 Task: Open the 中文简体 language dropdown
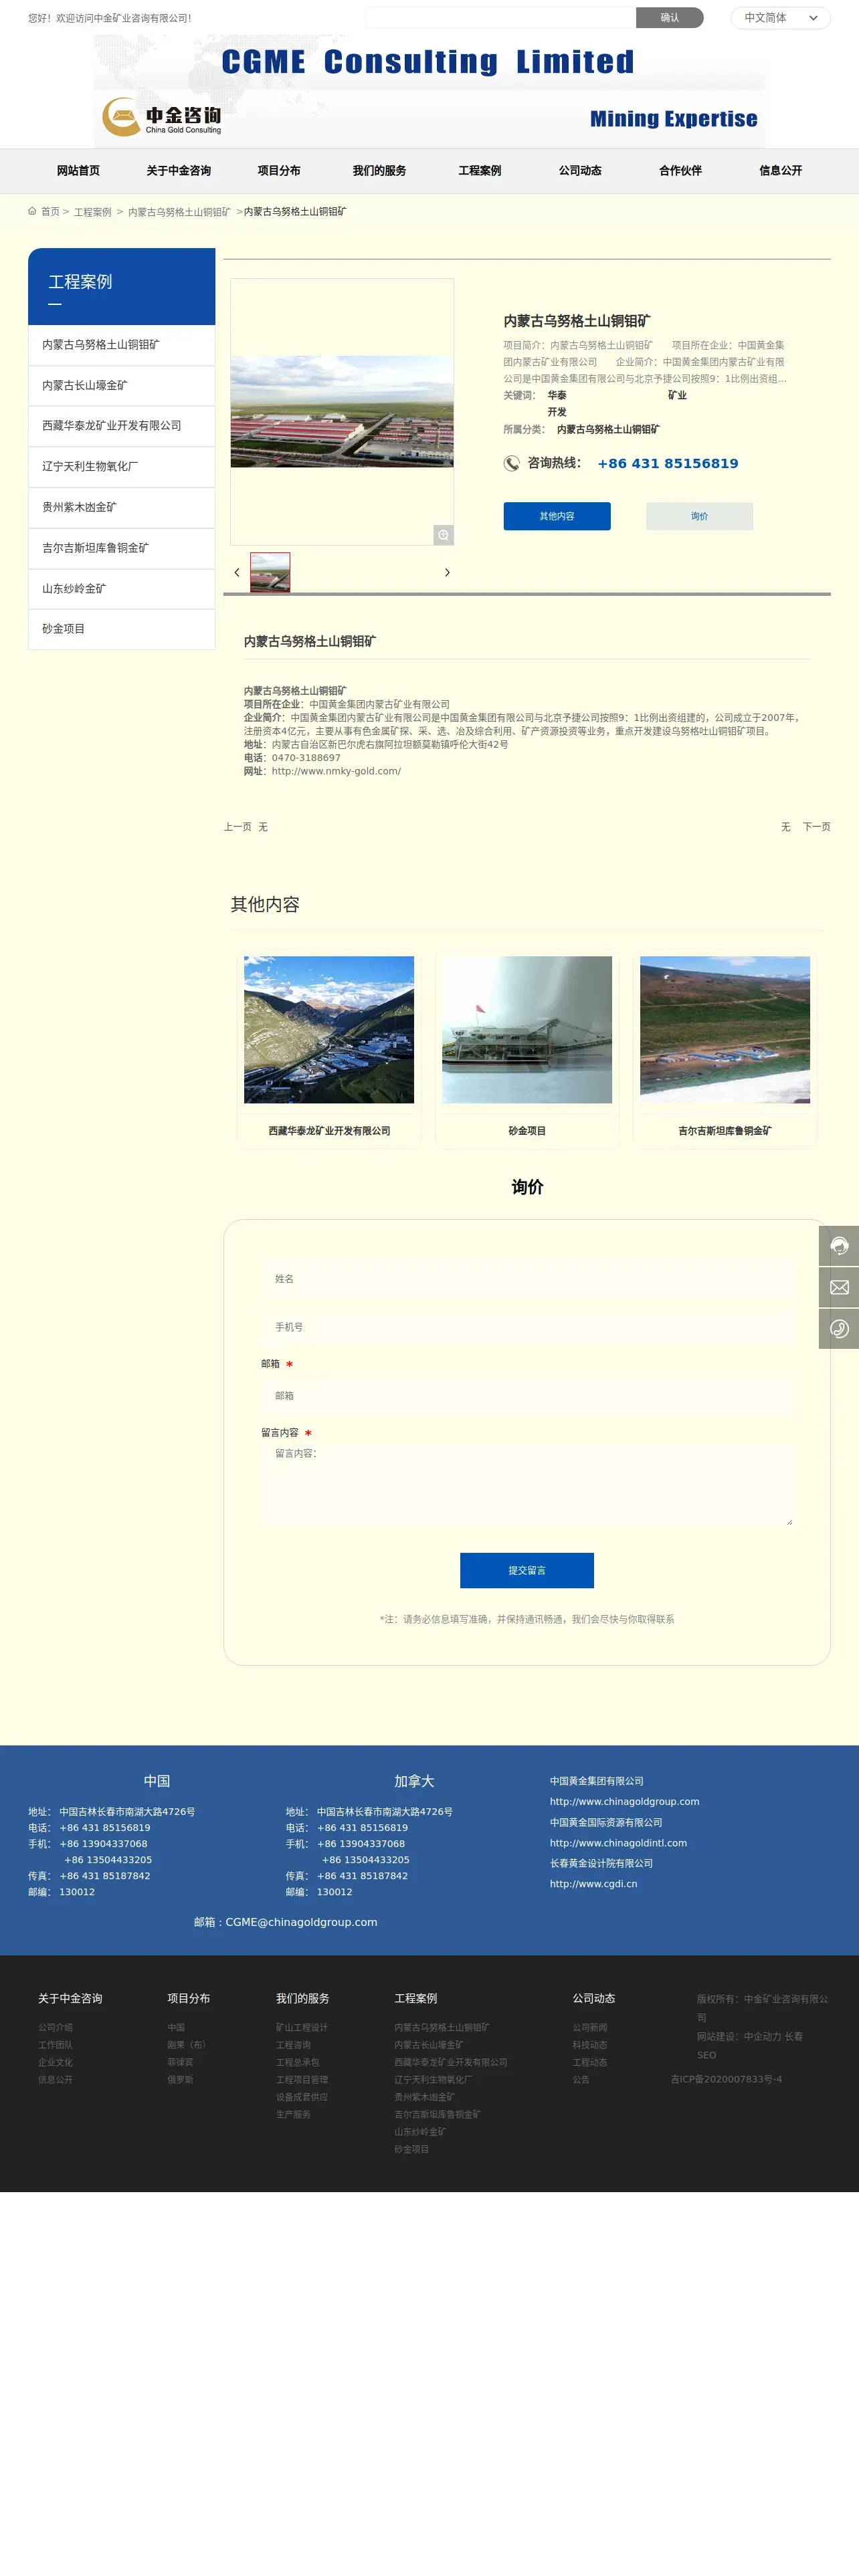click(x=780, y=18)
